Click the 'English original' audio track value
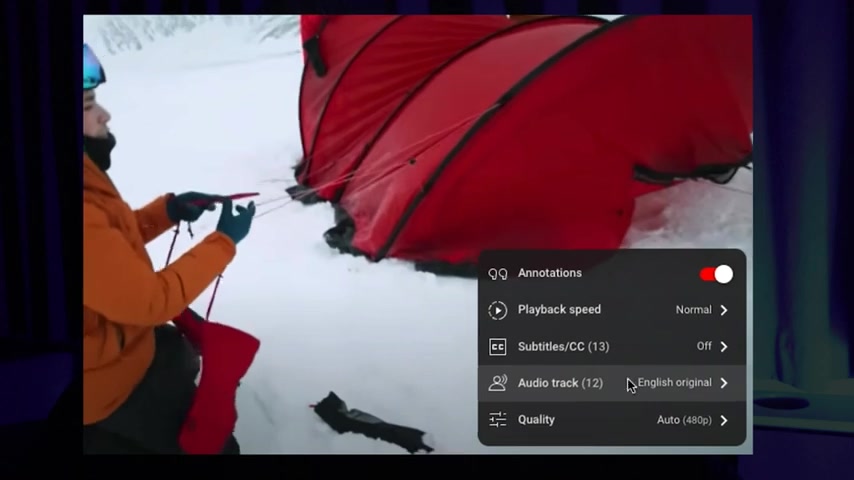The image size is (854, 480). (674, 382)
